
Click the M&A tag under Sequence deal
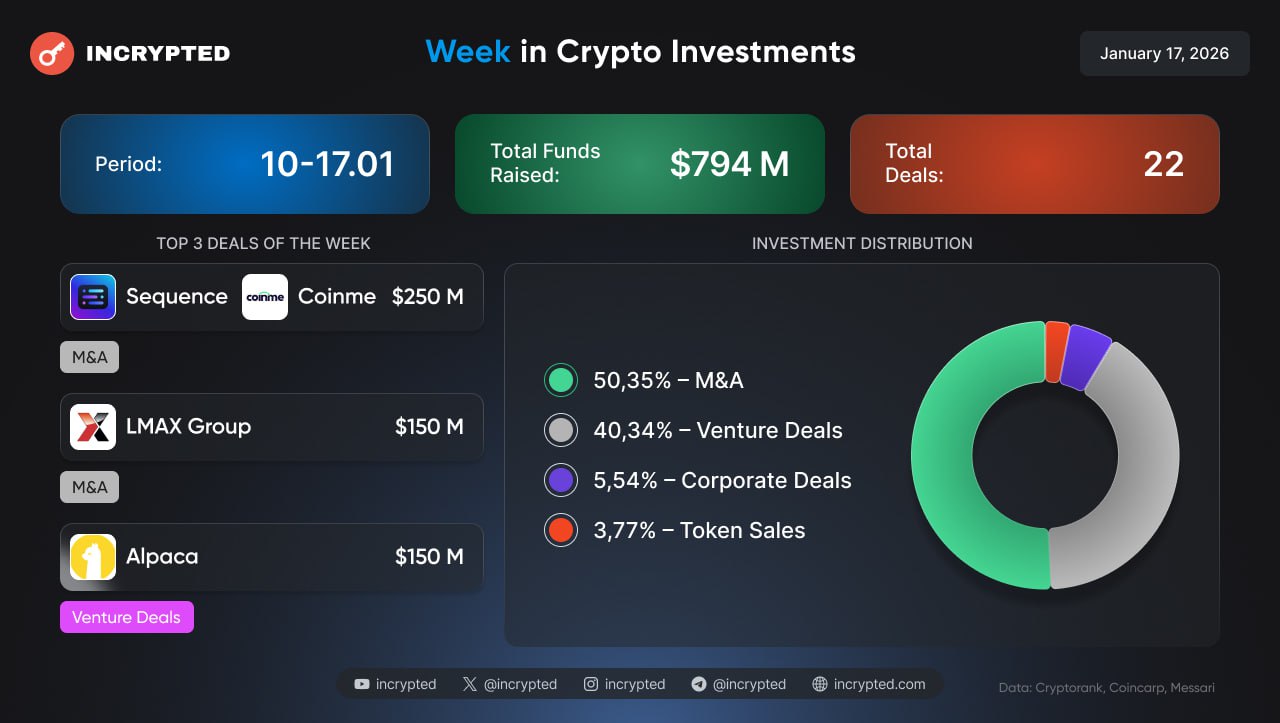90,357
